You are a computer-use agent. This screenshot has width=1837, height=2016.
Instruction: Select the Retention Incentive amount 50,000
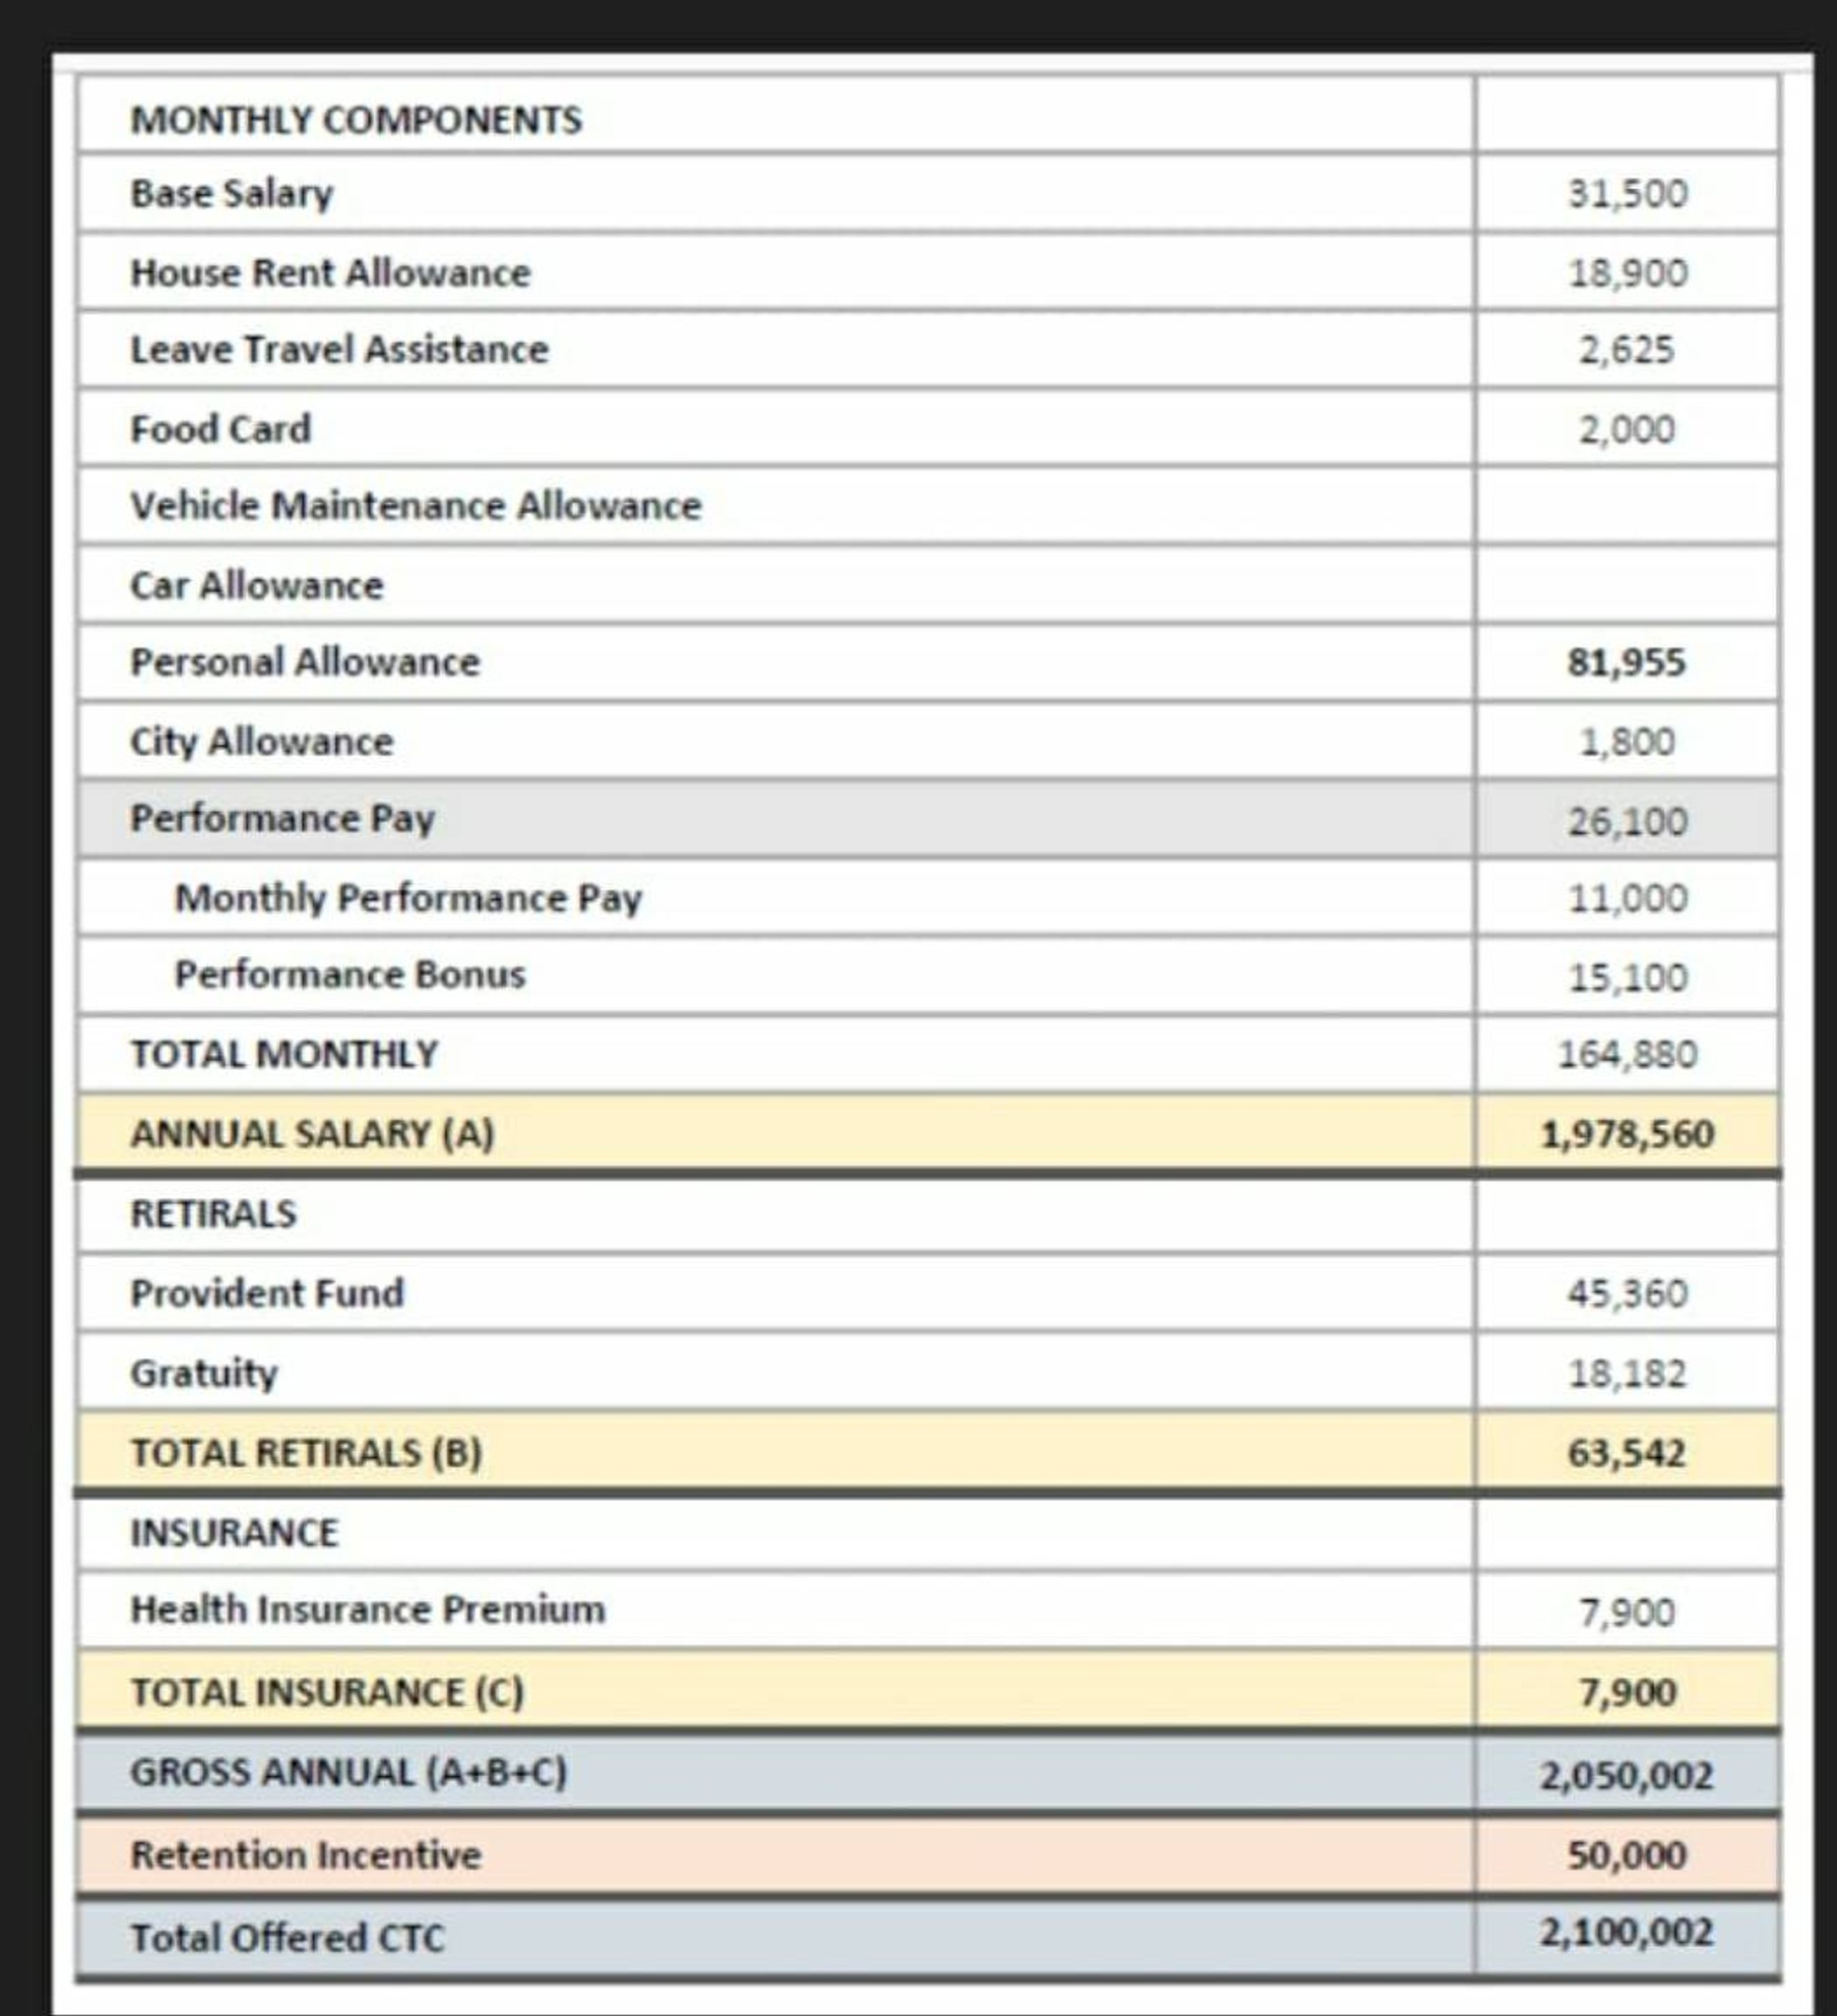(x=1627, y=1855)
